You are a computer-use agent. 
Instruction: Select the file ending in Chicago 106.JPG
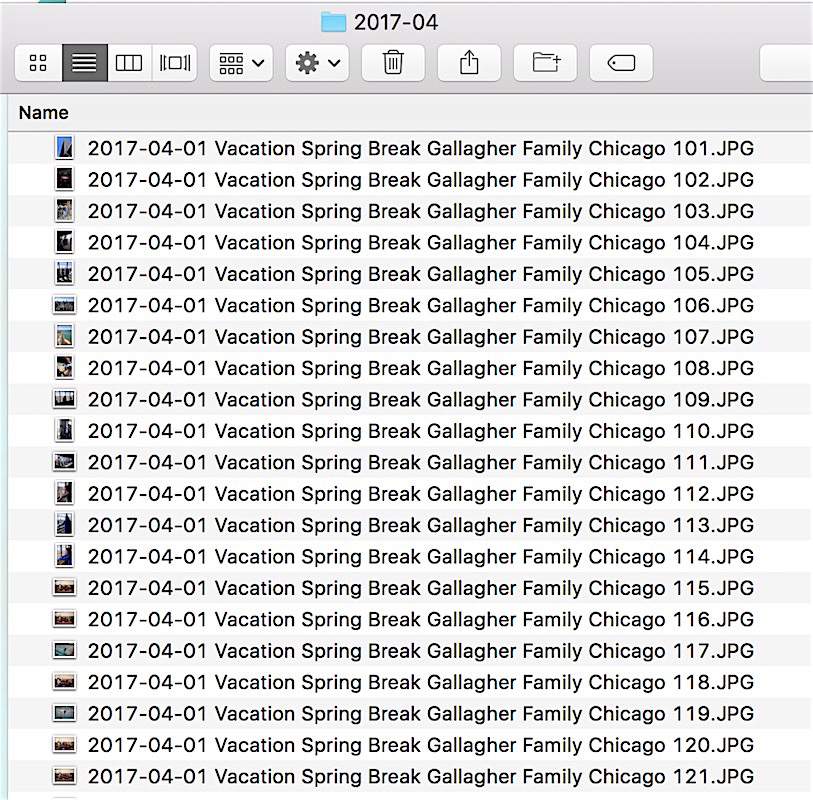click(x=410, y=305)
